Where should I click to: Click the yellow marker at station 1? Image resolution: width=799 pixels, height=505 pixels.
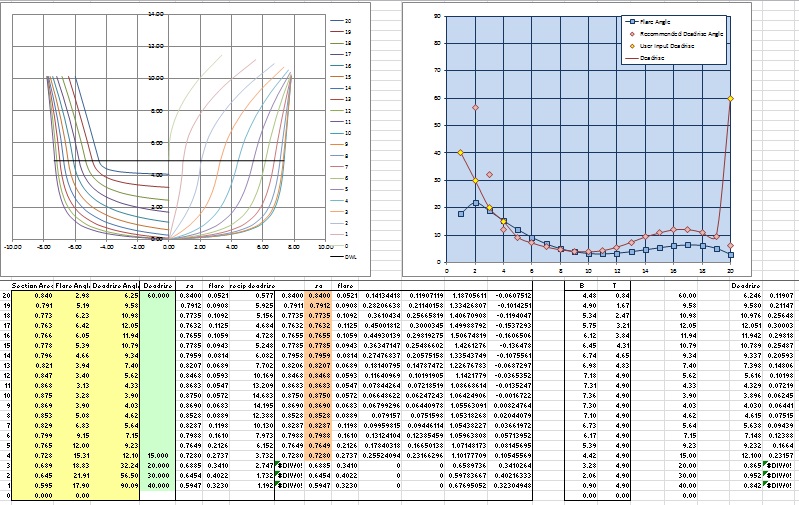pyautogui.click(x=460, y=152)
